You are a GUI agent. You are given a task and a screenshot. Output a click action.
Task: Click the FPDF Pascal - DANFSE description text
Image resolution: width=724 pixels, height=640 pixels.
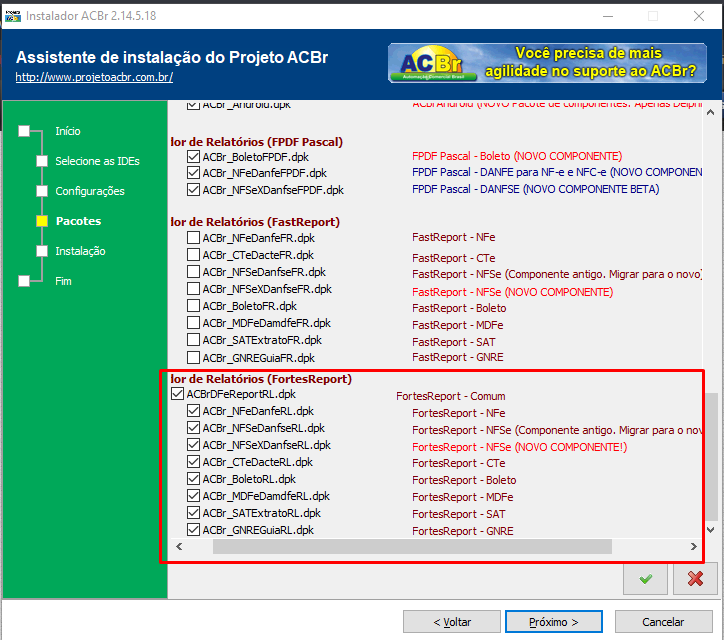pos(536,189)
